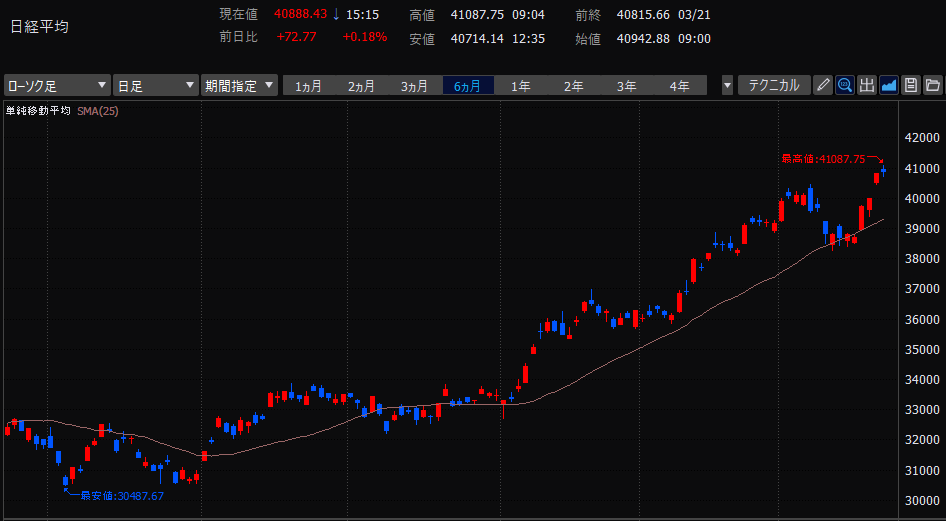Select the 6ヵ月 period tab
Viewport: 946px width, 521px height.
coord(468,86)
